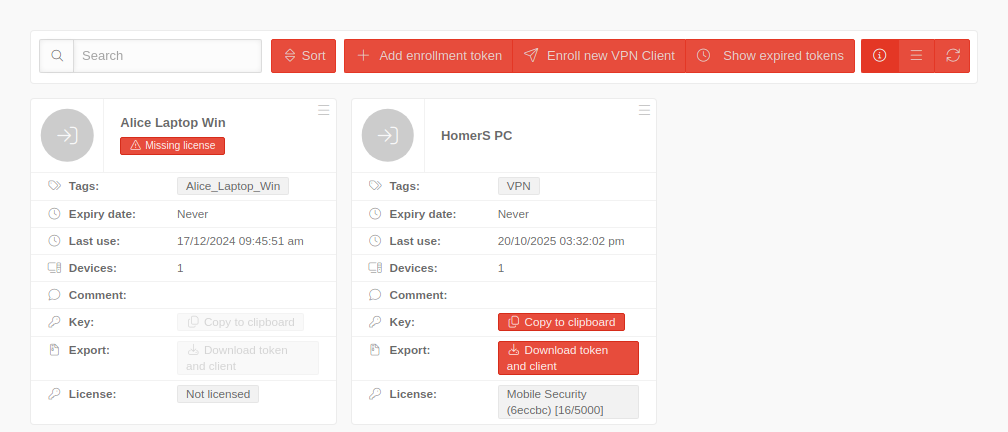This screenshot has height=432, width=1008.
Task: Toggle the info details view icon
Action: 879,56
